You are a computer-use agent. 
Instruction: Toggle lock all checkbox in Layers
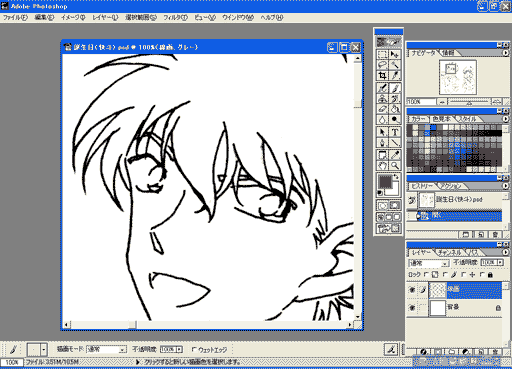[482, 275]
